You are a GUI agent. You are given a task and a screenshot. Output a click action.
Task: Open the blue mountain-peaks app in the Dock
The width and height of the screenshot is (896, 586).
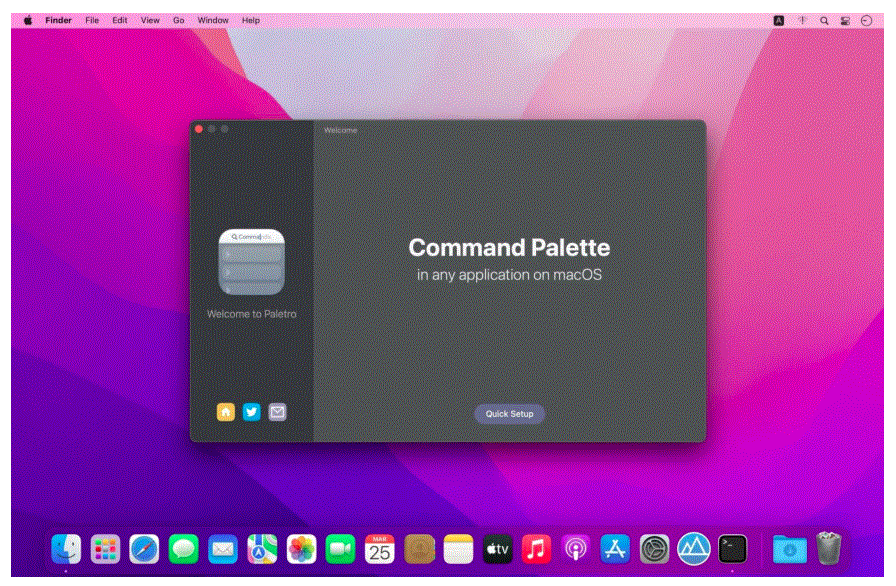click(694, 549)
